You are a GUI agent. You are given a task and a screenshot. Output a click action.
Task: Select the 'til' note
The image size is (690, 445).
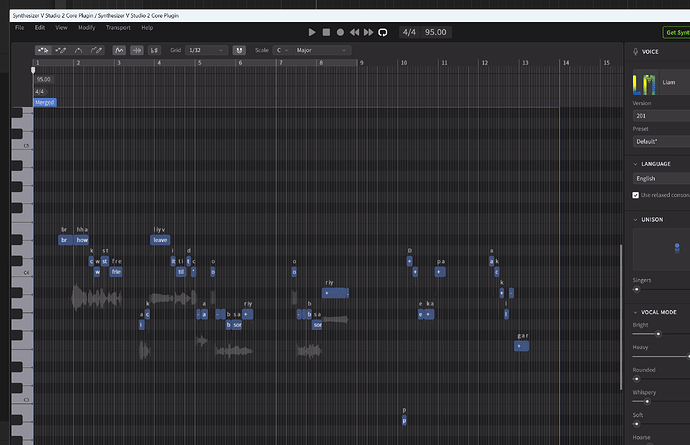[181, 272]
